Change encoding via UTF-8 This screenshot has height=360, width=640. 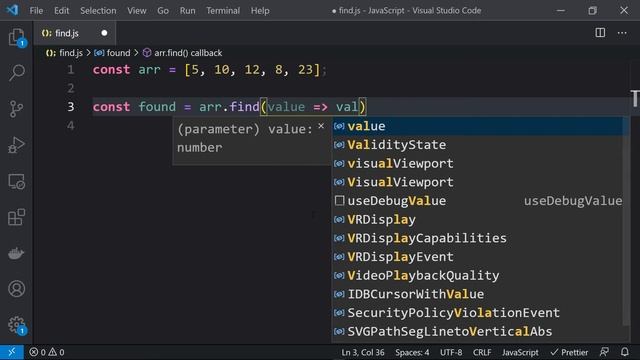(451, 352)
